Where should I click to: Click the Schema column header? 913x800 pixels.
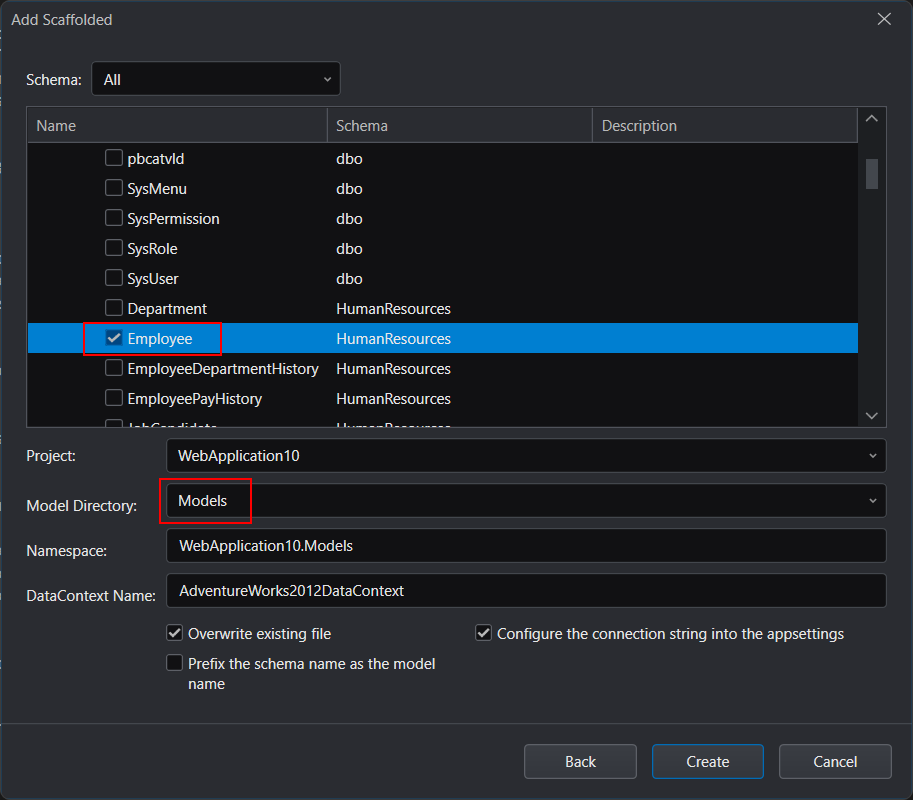coord(459,126)
